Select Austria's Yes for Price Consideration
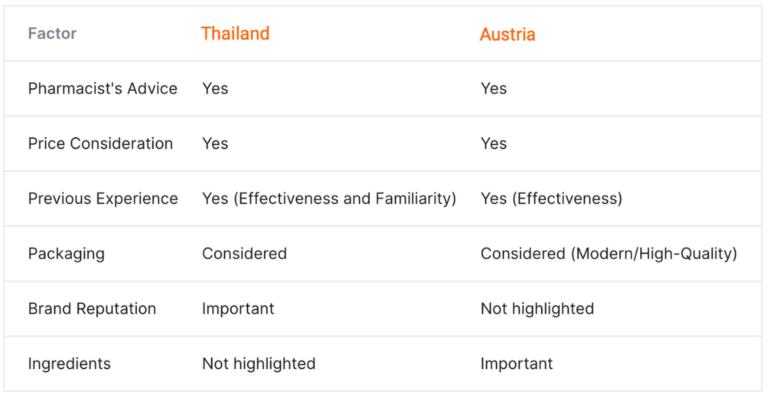The width and height of the screenshot is (768, 398). point(493,143)
